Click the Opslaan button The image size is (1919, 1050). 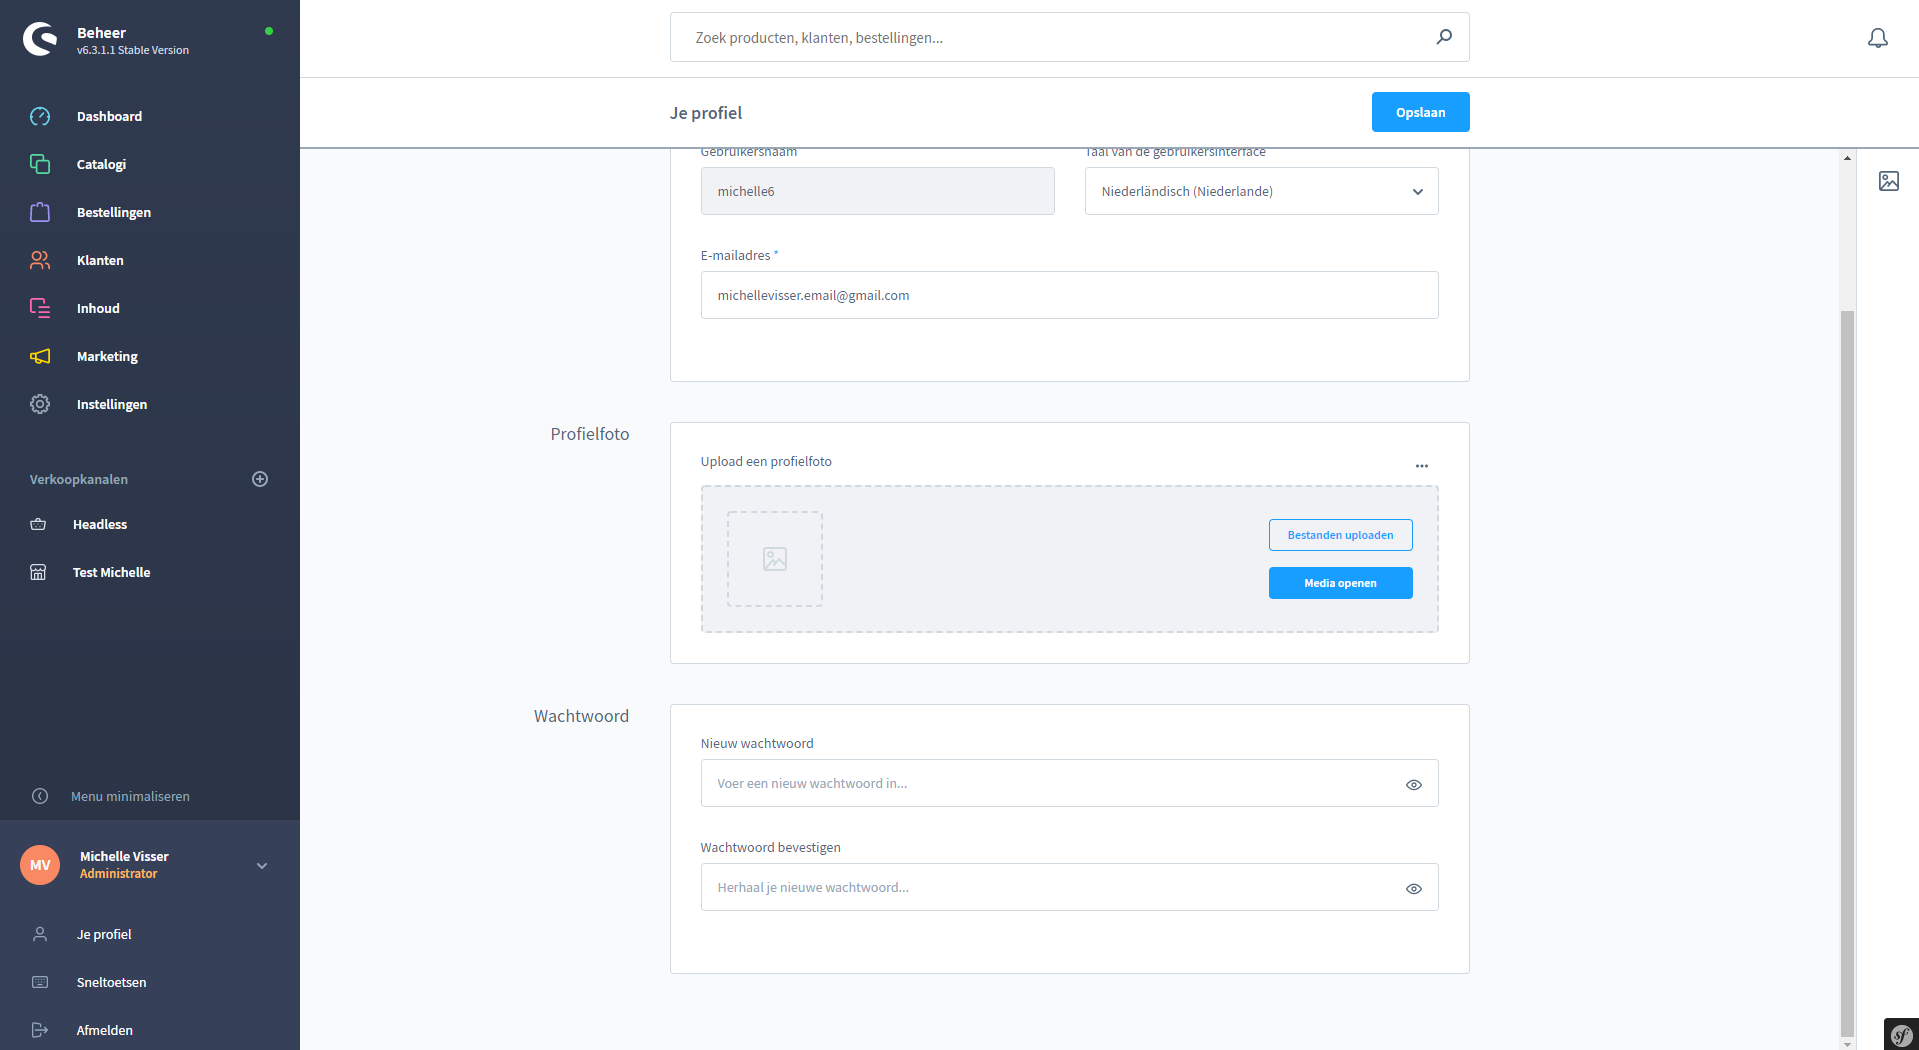(x=1419, y=112)
